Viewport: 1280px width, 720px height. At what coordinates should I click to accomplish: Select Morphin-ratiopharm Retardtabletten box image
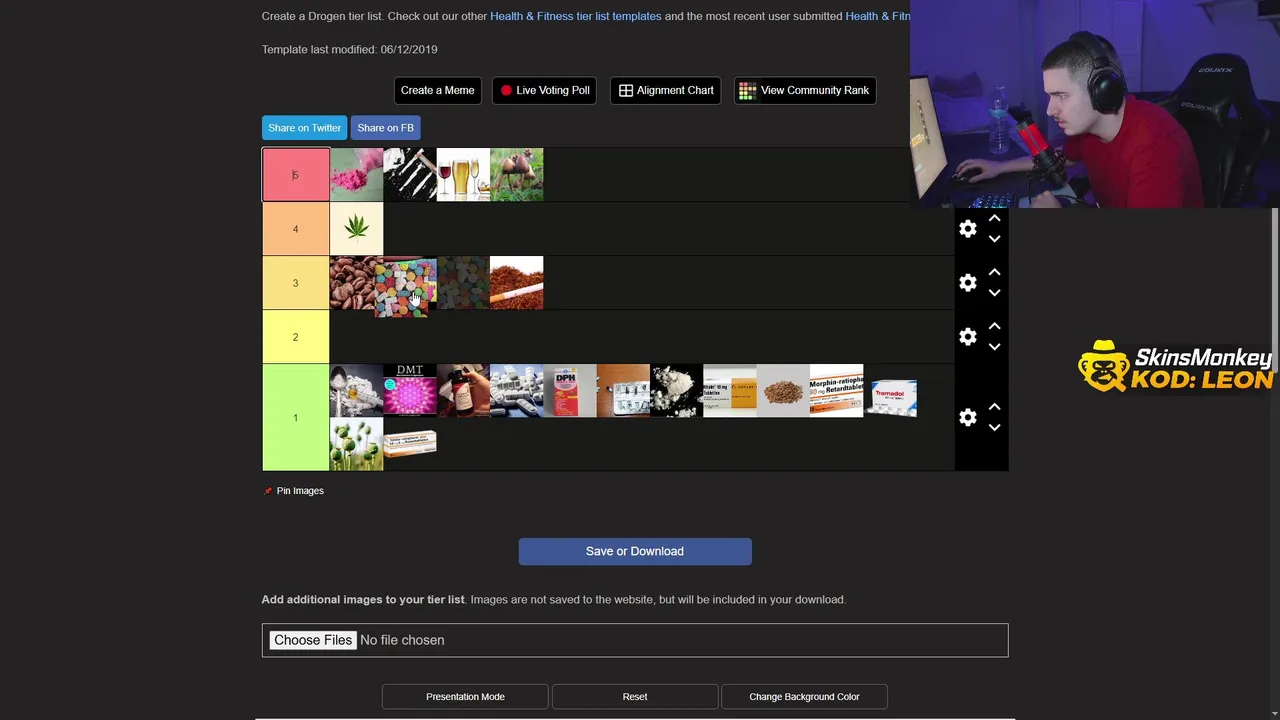[x=837, y=391]
